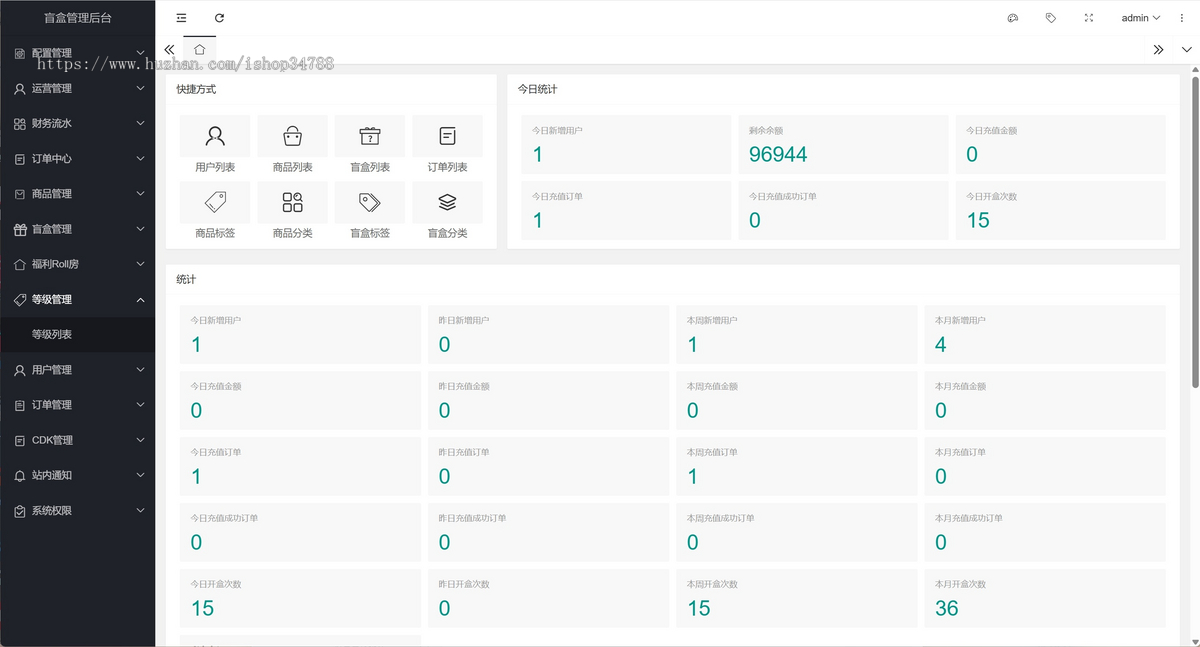Open the theme palette icon in the header
Image resolution: width=1200 pixels, height=647 pixels.
pyautogui.click(x=1013, y=18)
